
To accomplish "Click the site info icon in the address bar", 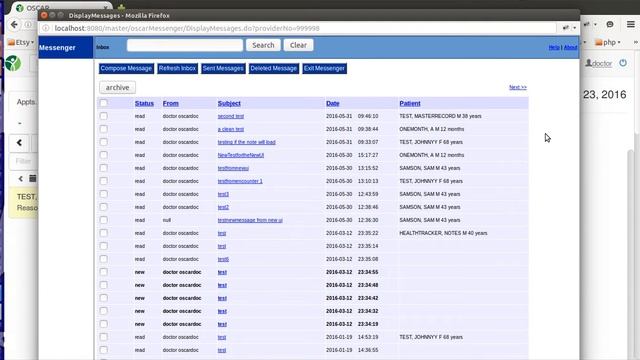I will coord(46,28).
